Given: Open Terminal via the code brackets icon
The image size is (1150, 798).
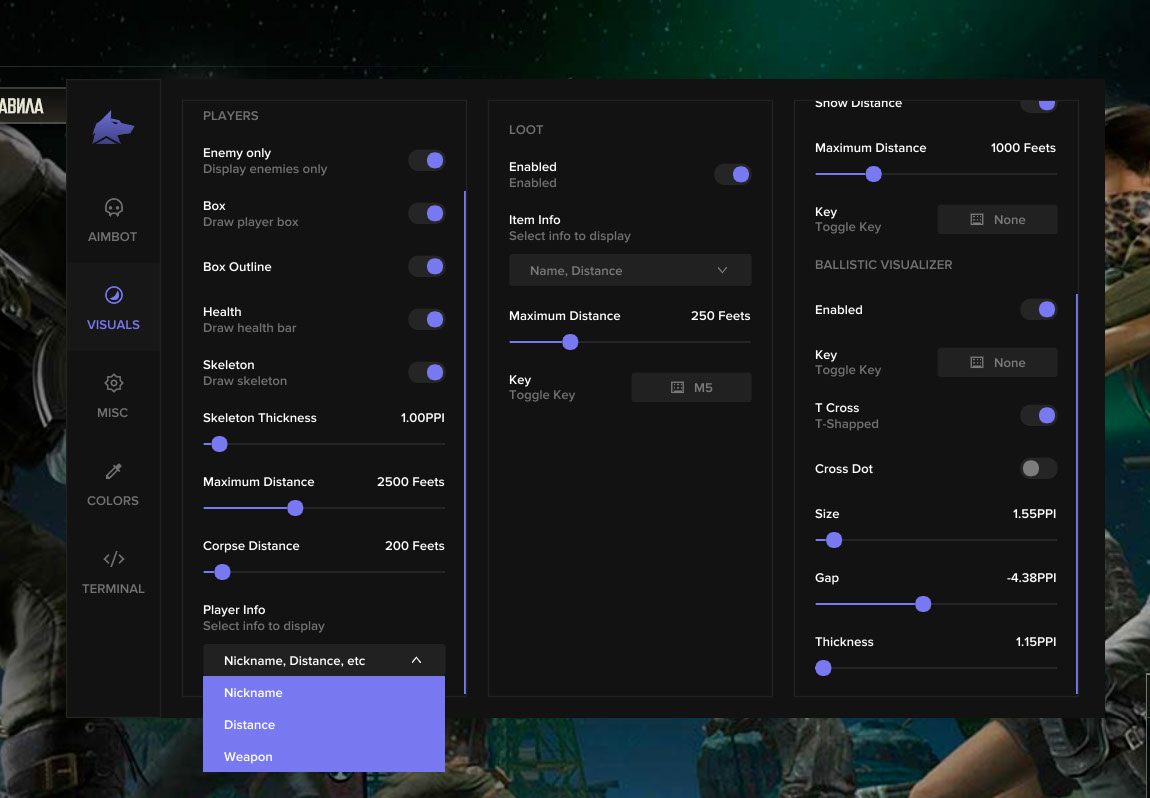Looking at the screenshot, I should coord(113,559).
